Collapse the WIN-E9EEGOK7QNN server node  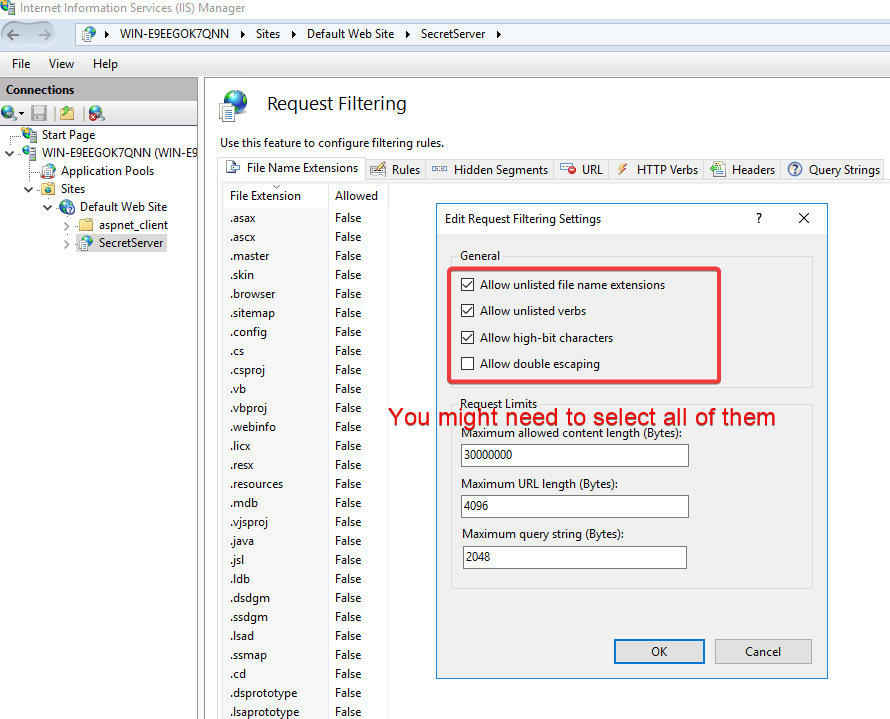[9, 153]
